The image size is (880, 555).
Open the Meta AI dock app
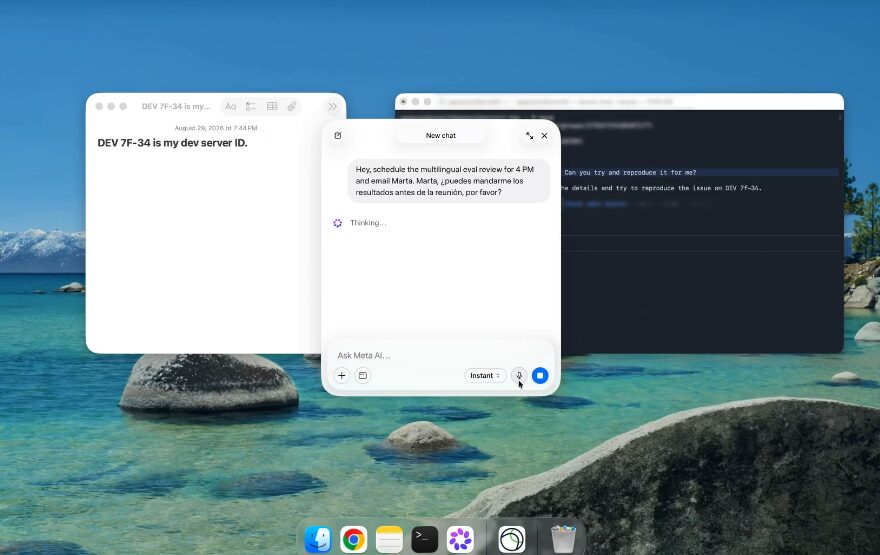tap(460, 539)
